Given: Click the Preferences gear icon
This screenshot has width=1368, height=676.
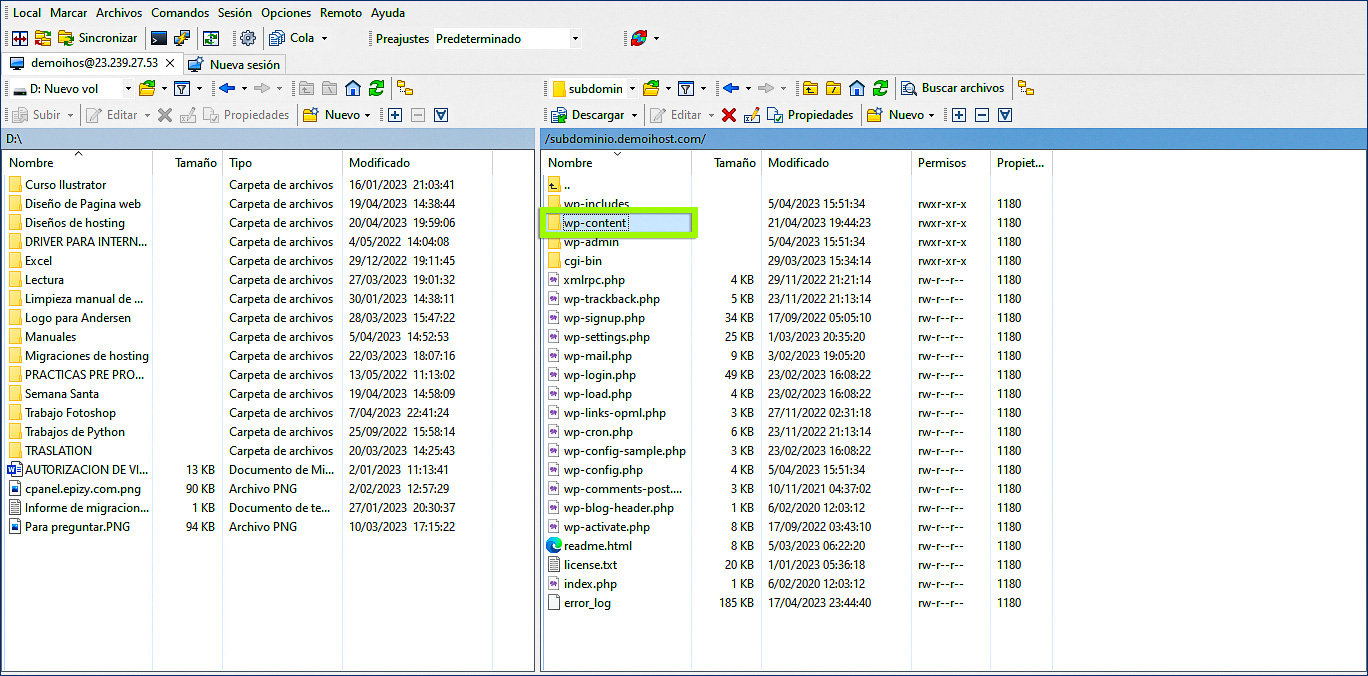Looking at the screenshot, I should [248, 38].
